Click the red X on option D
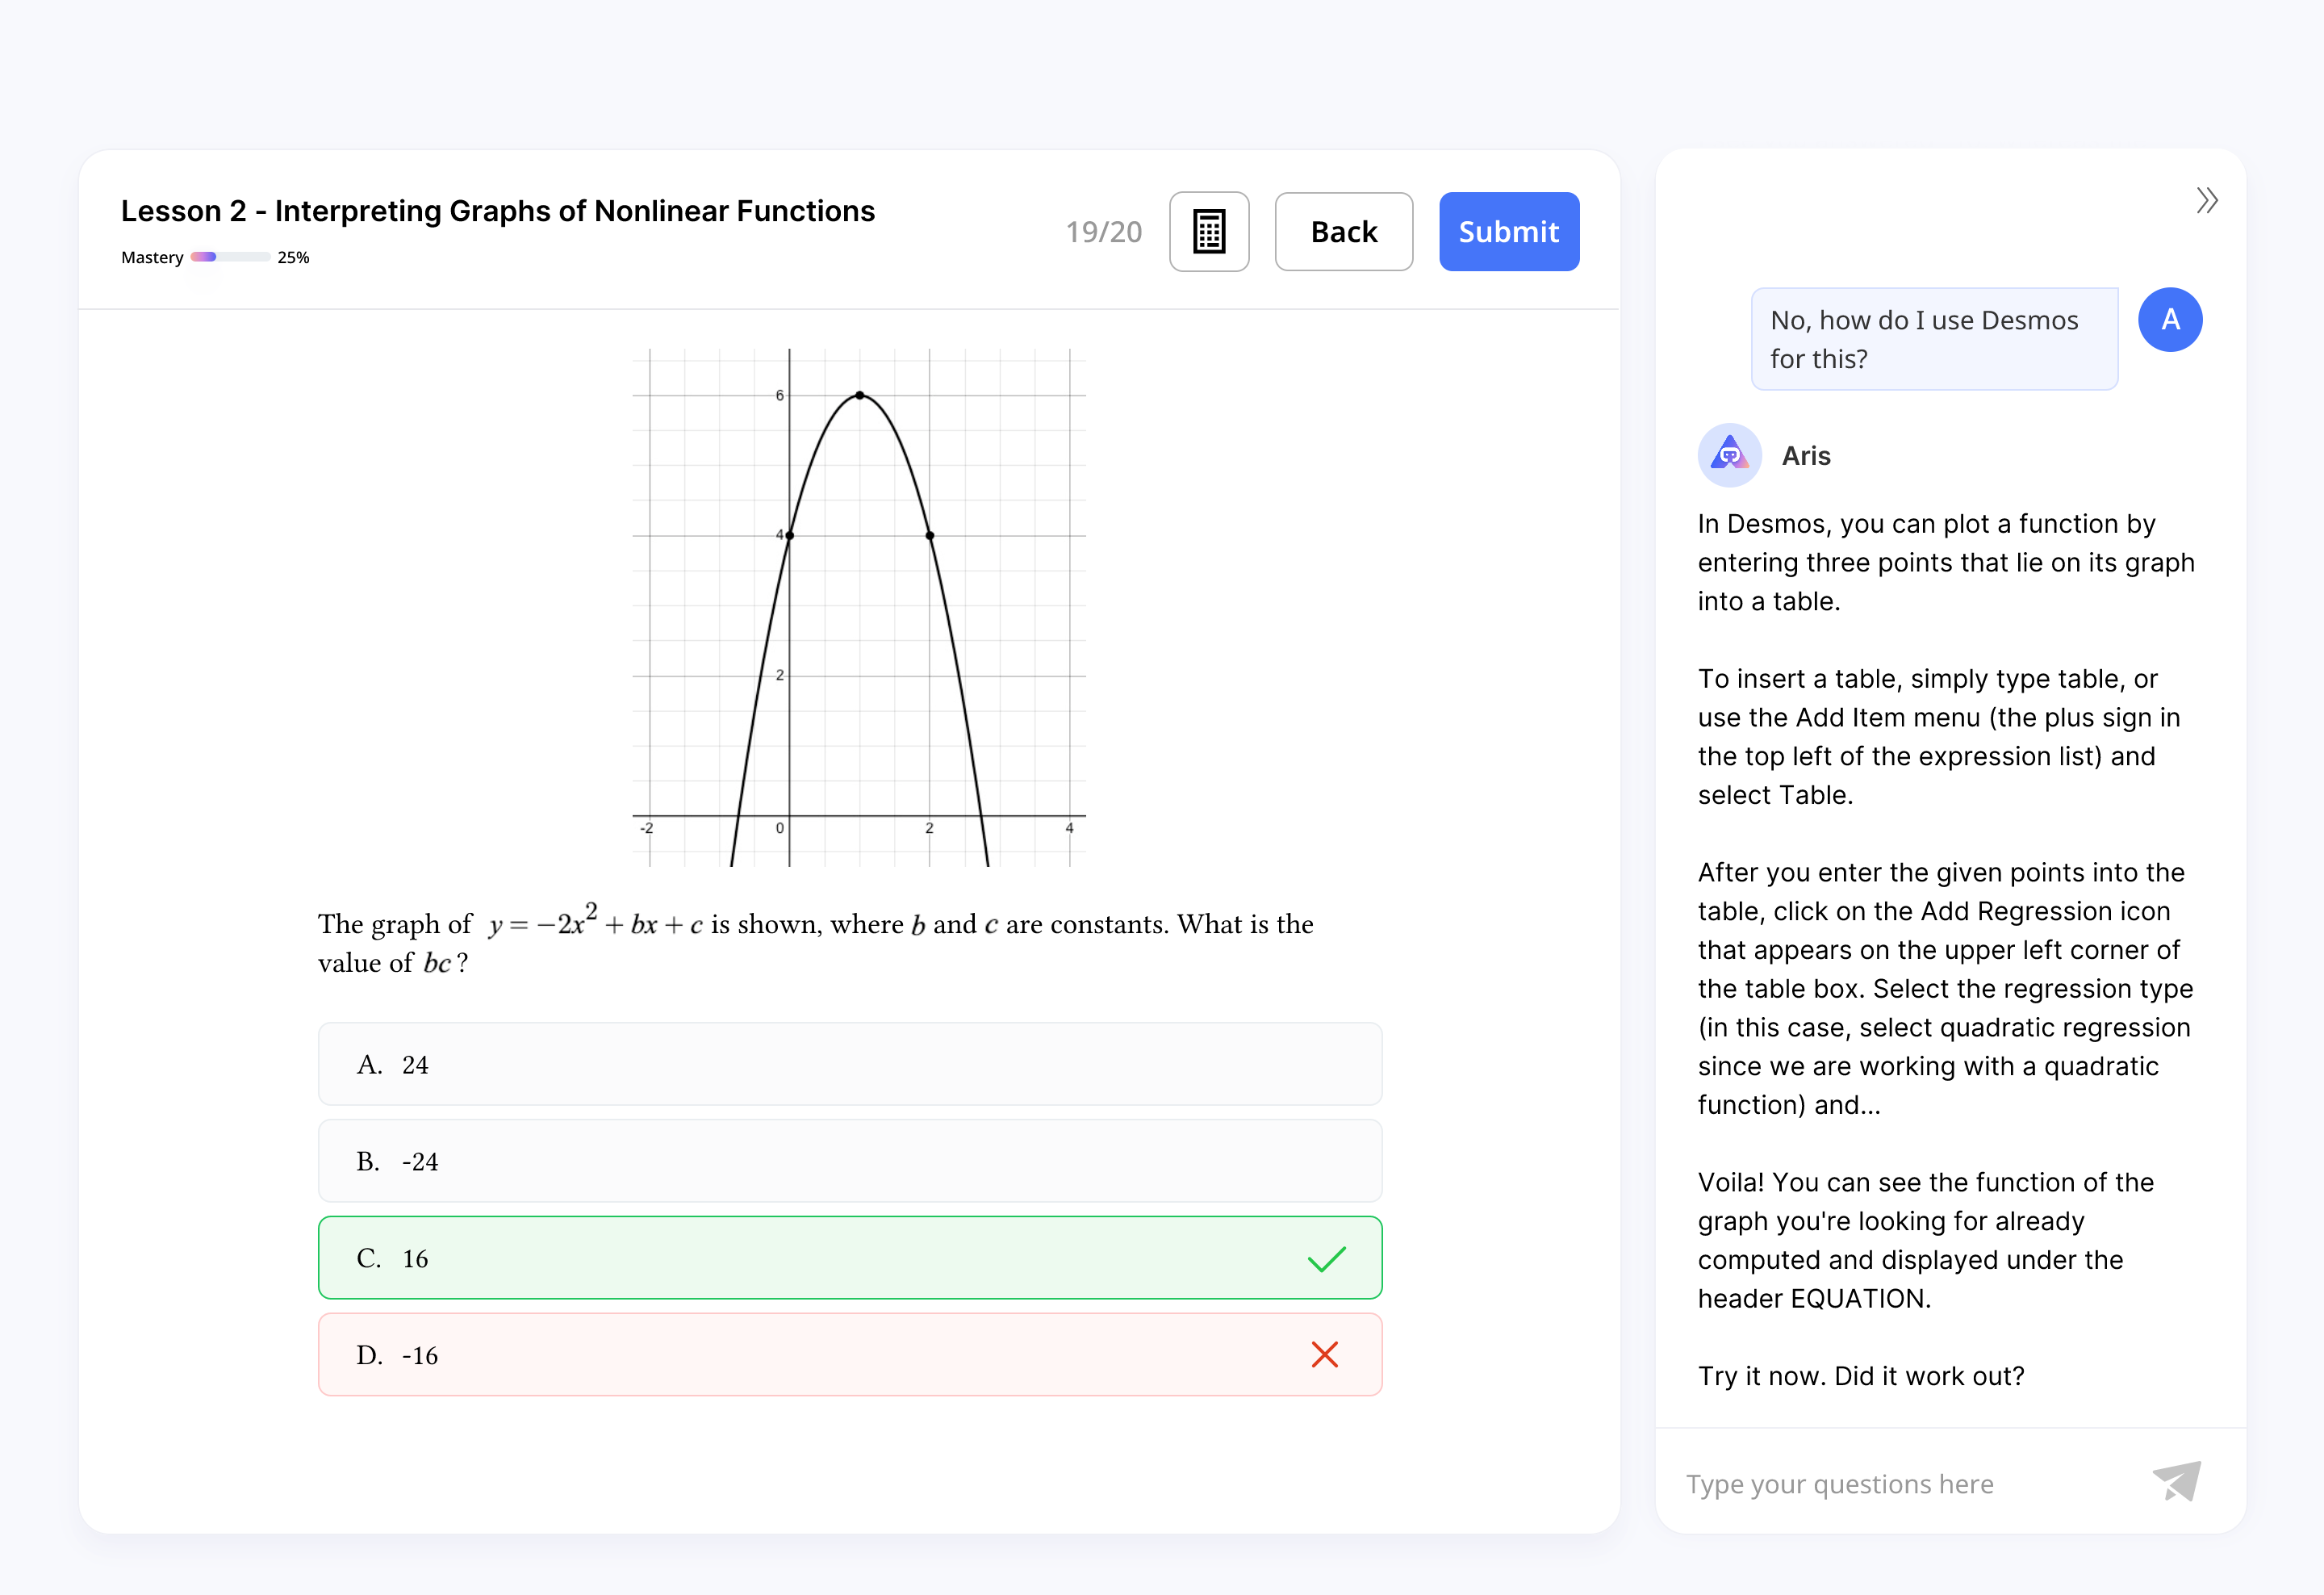 point(1324,1355)
